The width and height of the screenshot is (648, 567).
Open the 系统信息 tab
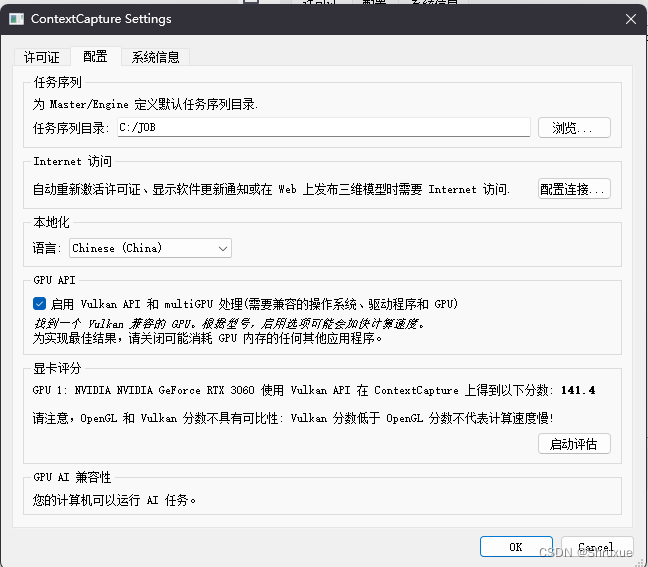(x=155, y=57)
